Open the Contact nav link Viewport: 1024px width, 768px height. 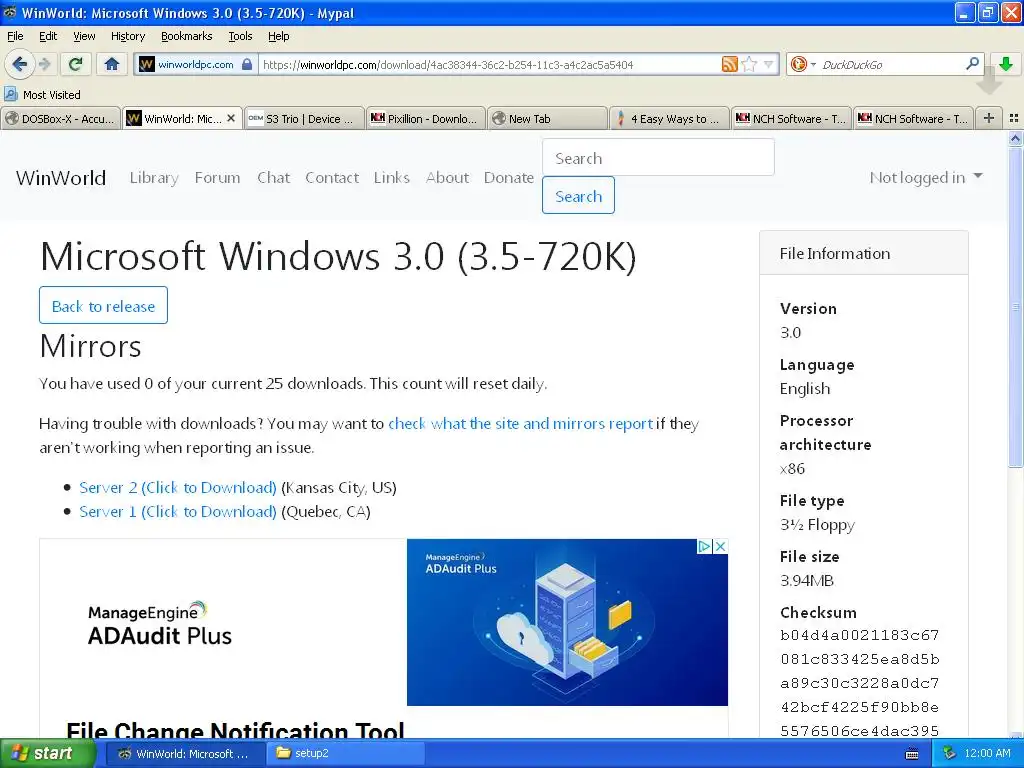(x=332, y=178)
